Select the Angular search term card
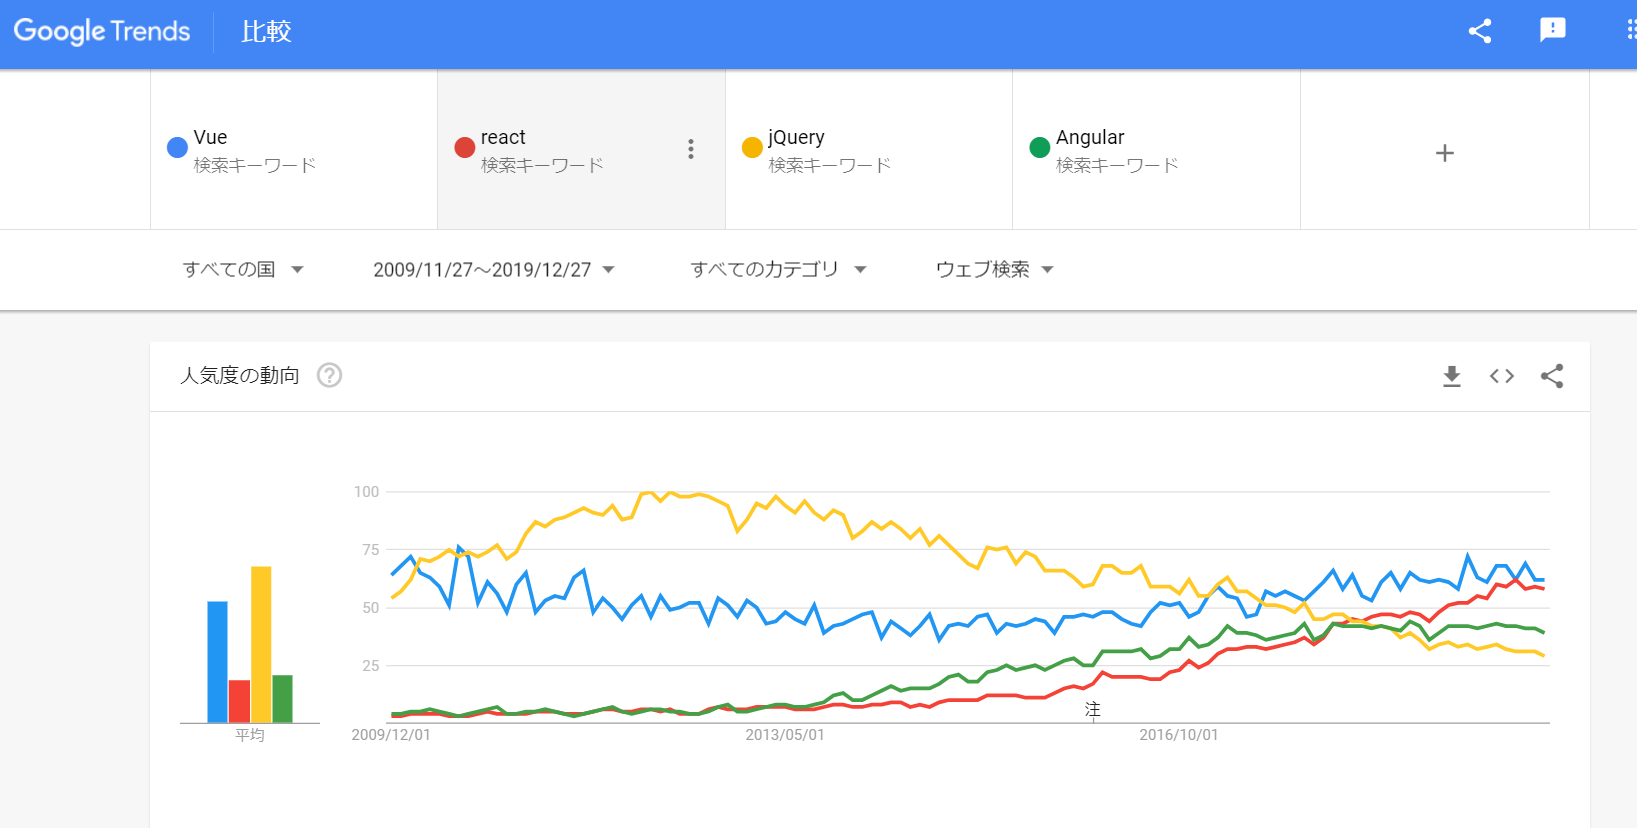The image size is (1637, 828). click(x=1156, y=150)
